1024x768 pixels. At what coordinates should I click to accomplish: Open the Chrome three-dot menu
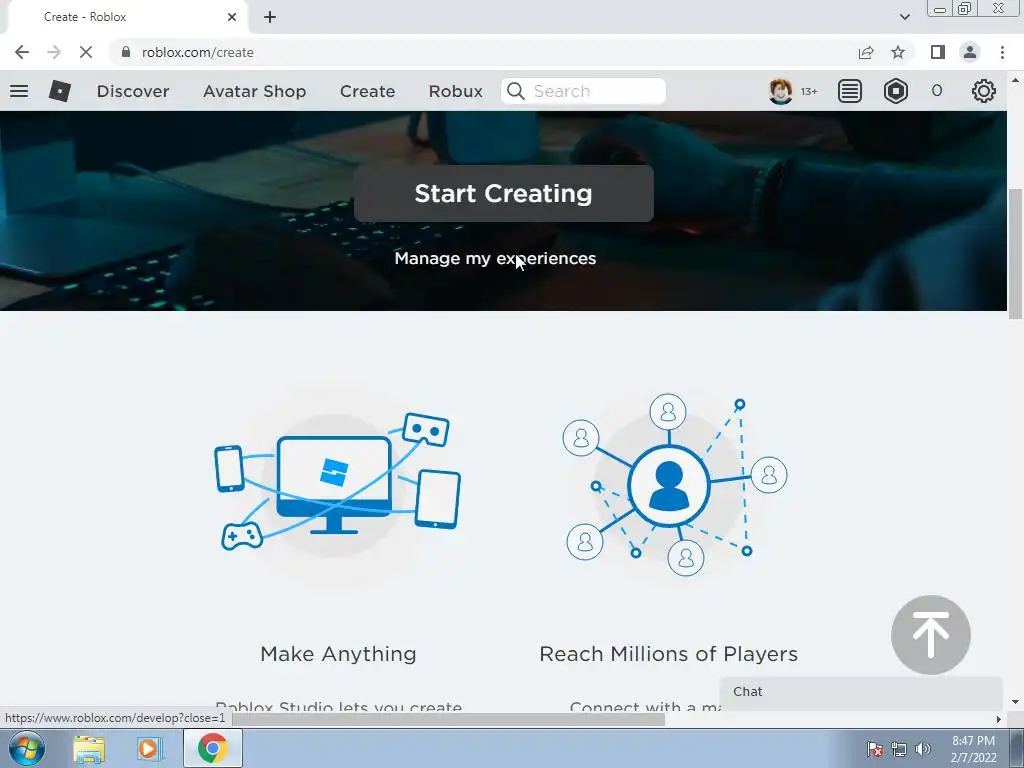(1002, 52)
